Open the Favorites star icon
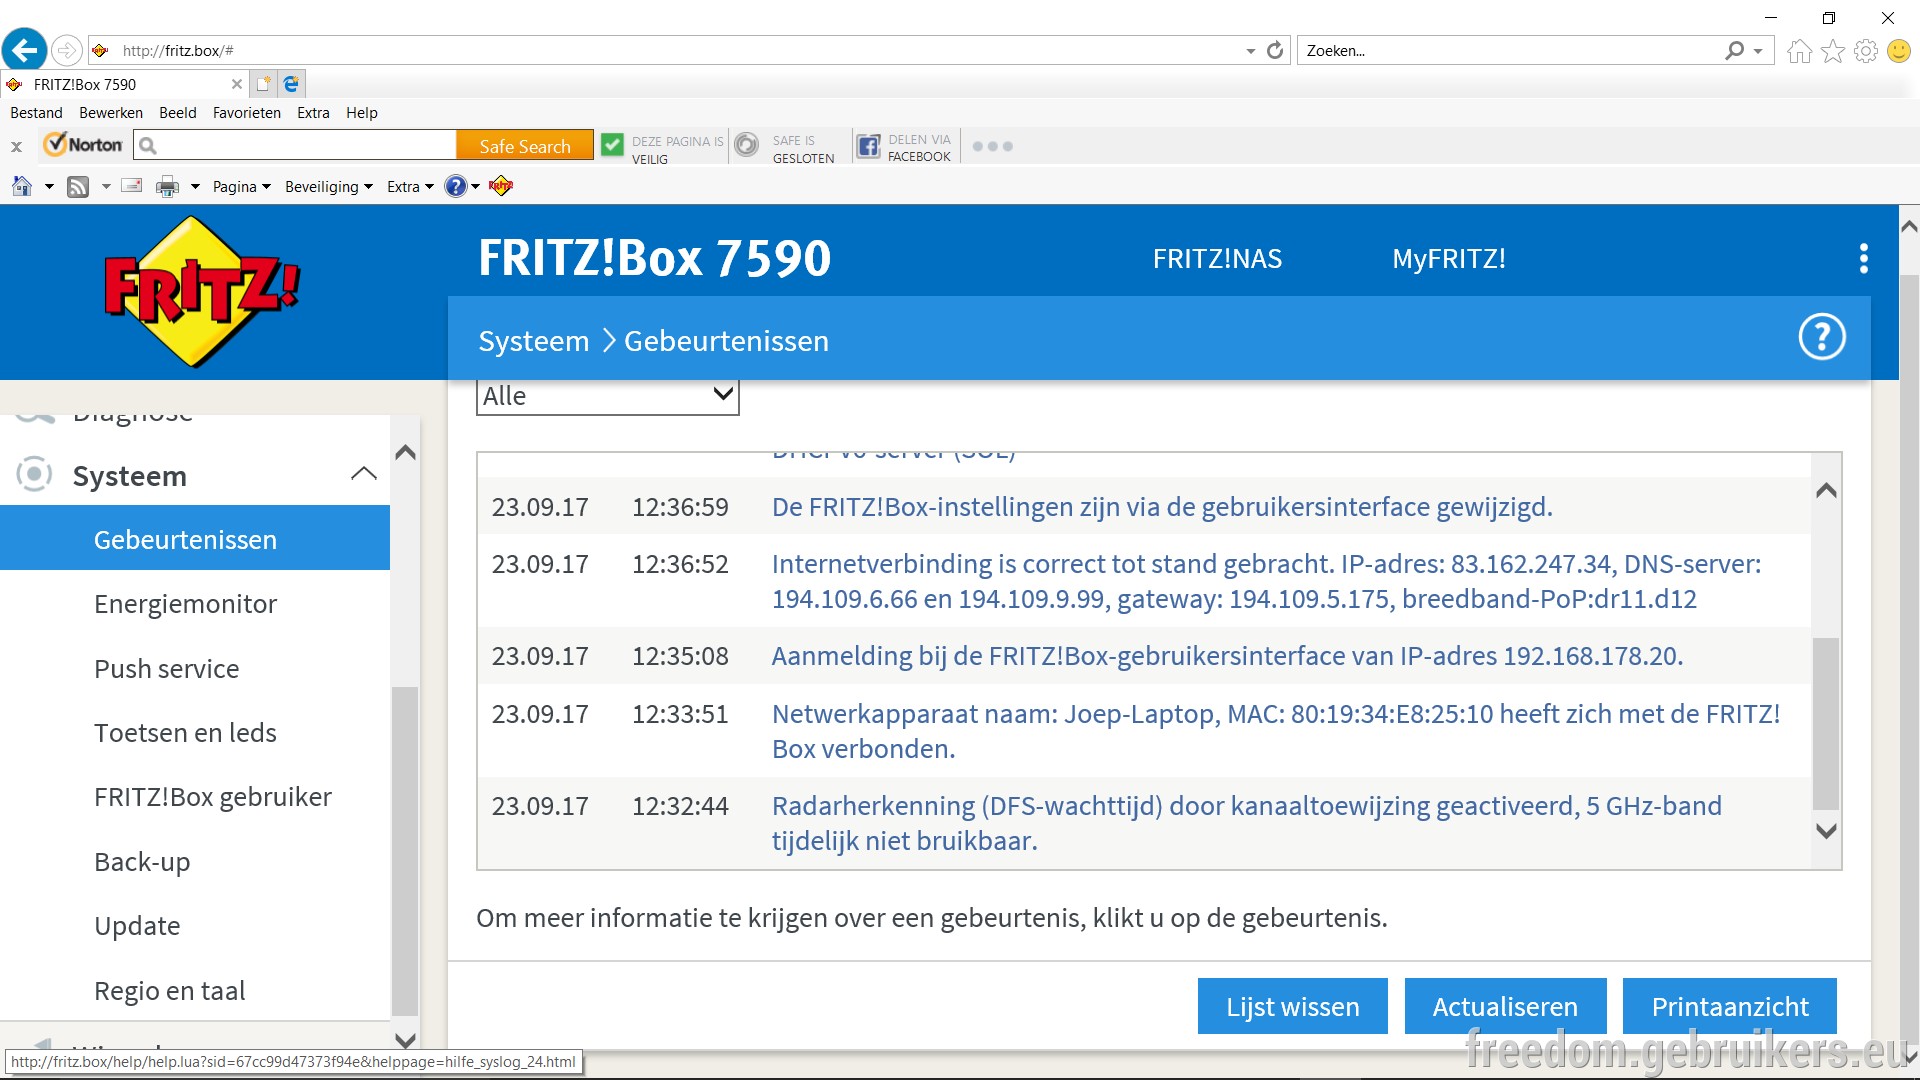Viewport: 1920px width, 1080px height. pyautogui.click(x=1833, y=50)
